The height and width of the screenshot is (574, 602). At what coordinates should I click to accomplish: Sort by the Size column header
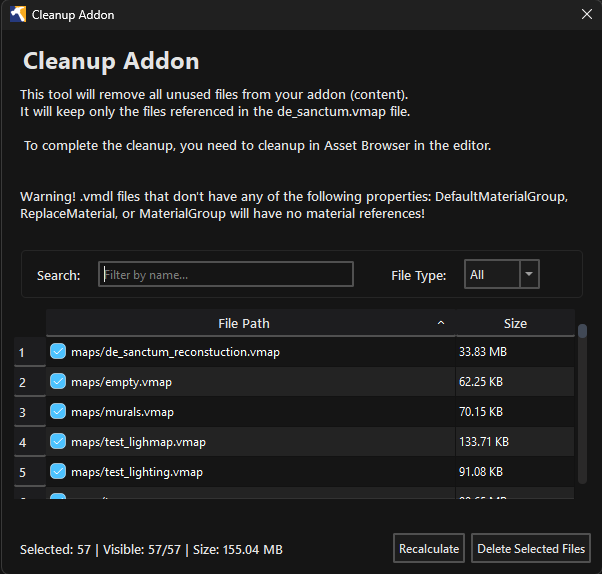click(x=515, y=323)
